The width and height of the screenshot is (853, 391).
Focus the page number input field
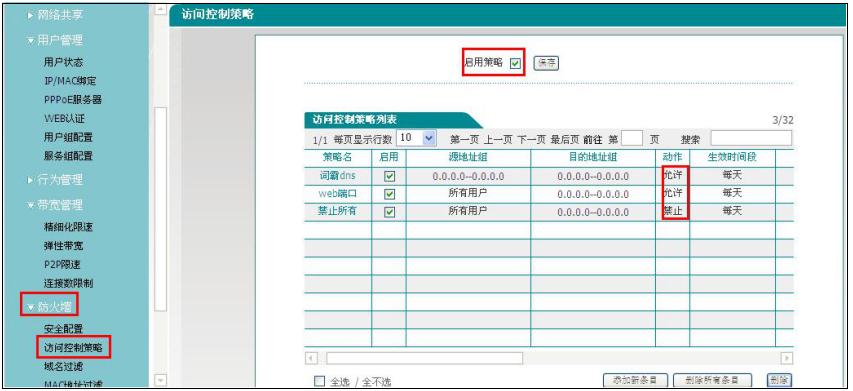click(632, 138)
